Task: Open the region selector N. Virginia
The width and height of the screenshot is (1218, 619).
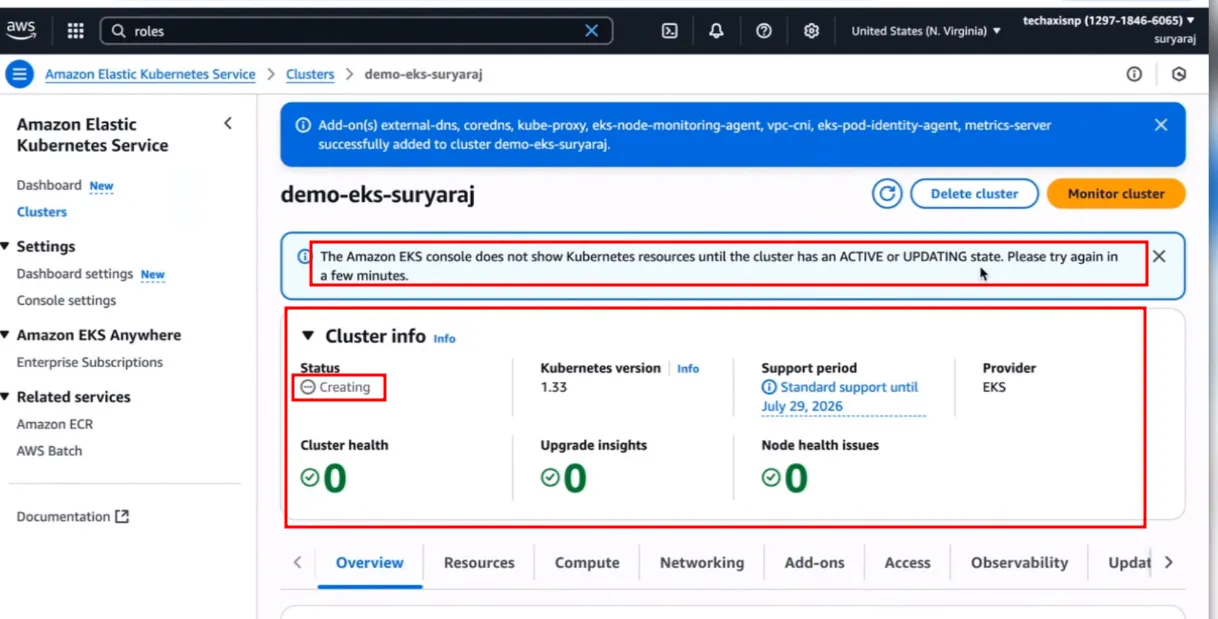Action: [926, 31]
